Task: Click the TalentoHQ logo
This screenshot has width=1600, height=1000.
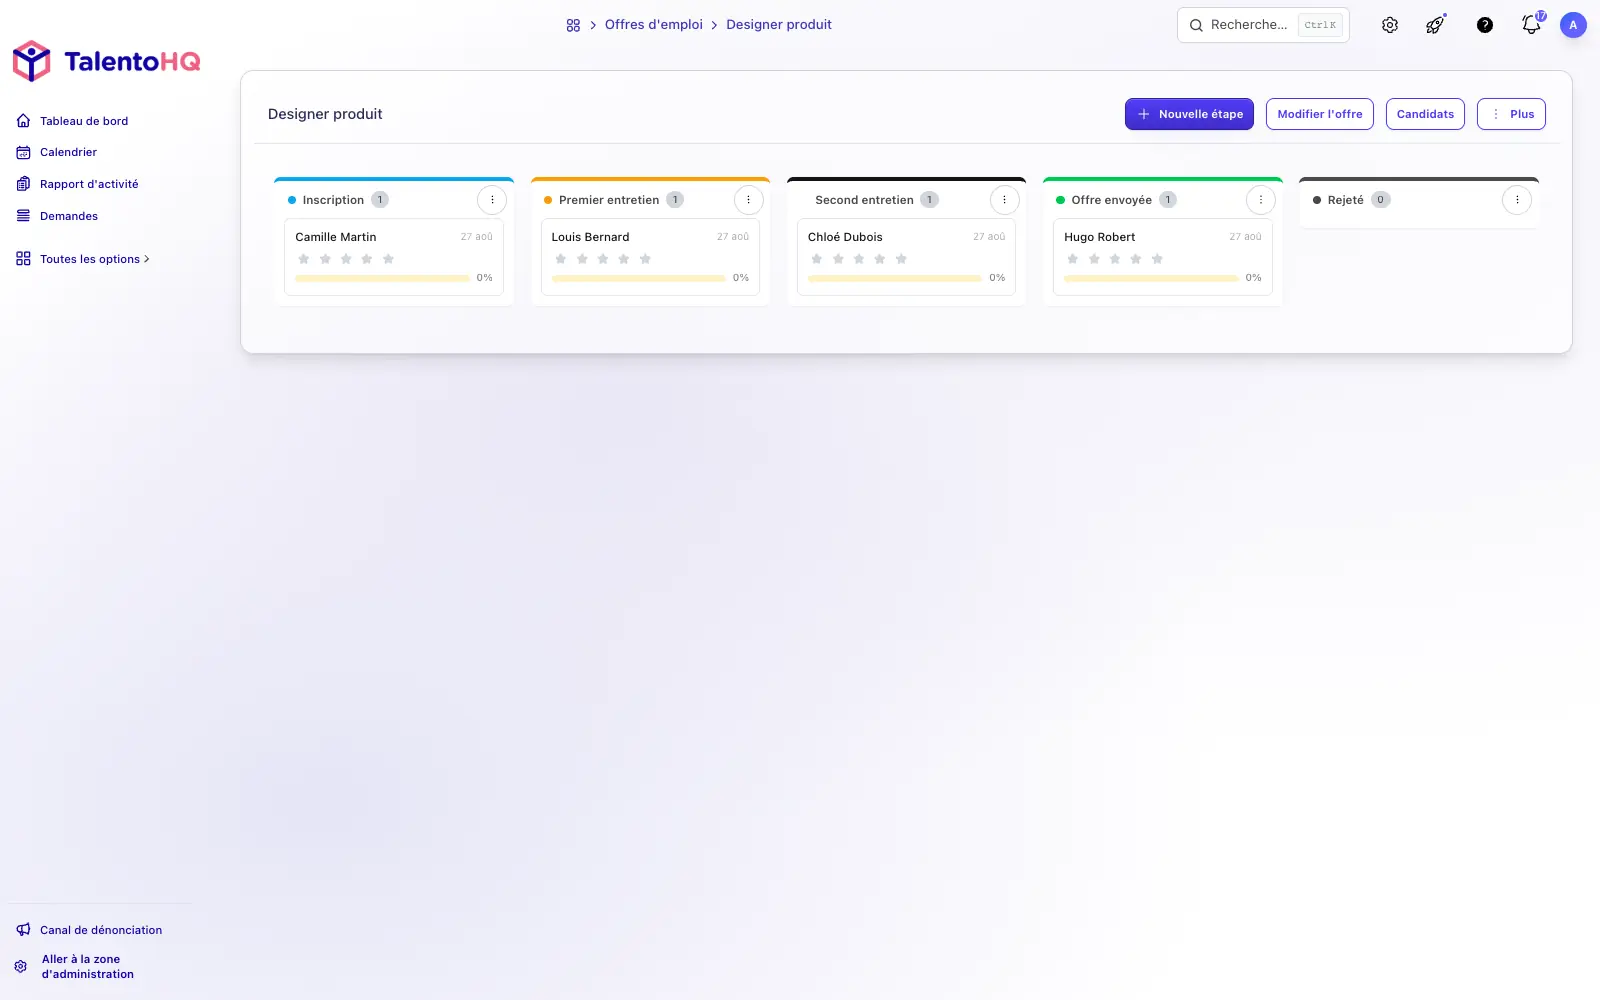Action: [106, 61]
